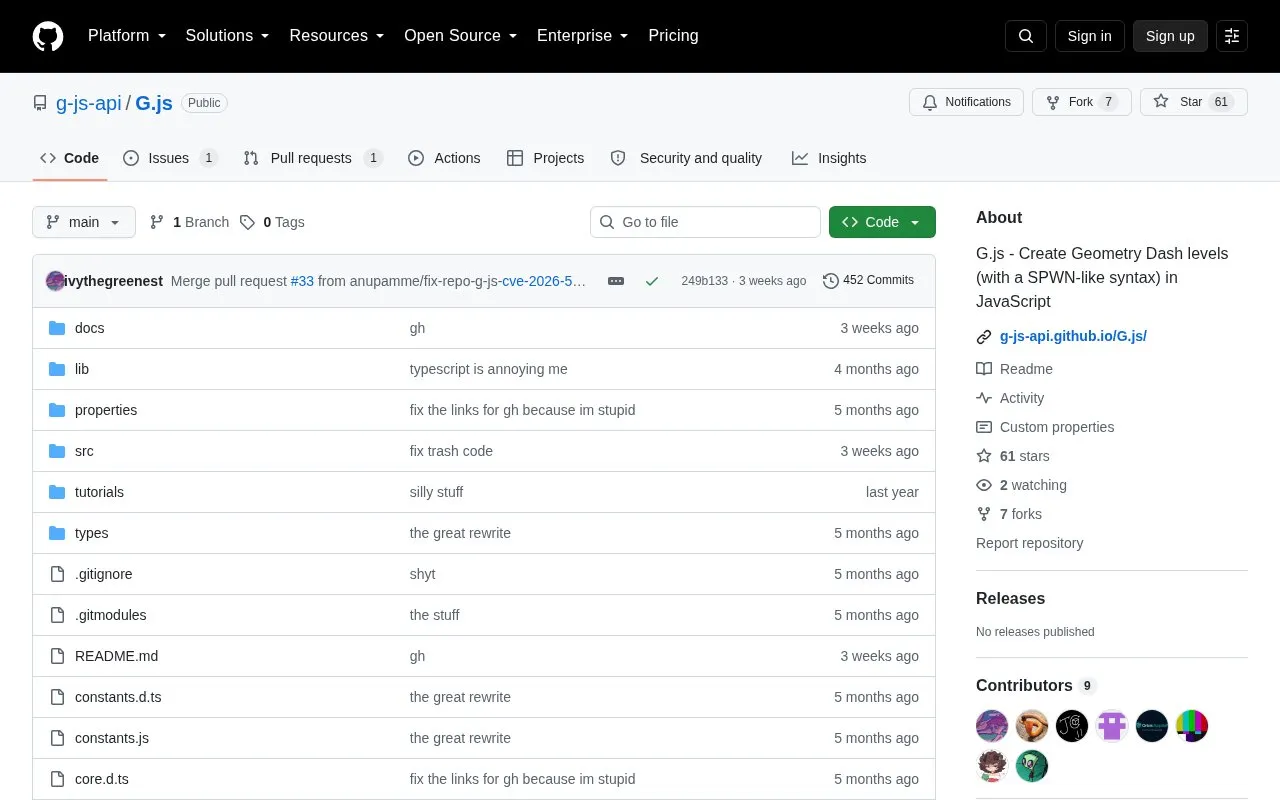Open the ivythegreenest avatar in commit row
1280x800 pixels.
[x=55, y=281]
